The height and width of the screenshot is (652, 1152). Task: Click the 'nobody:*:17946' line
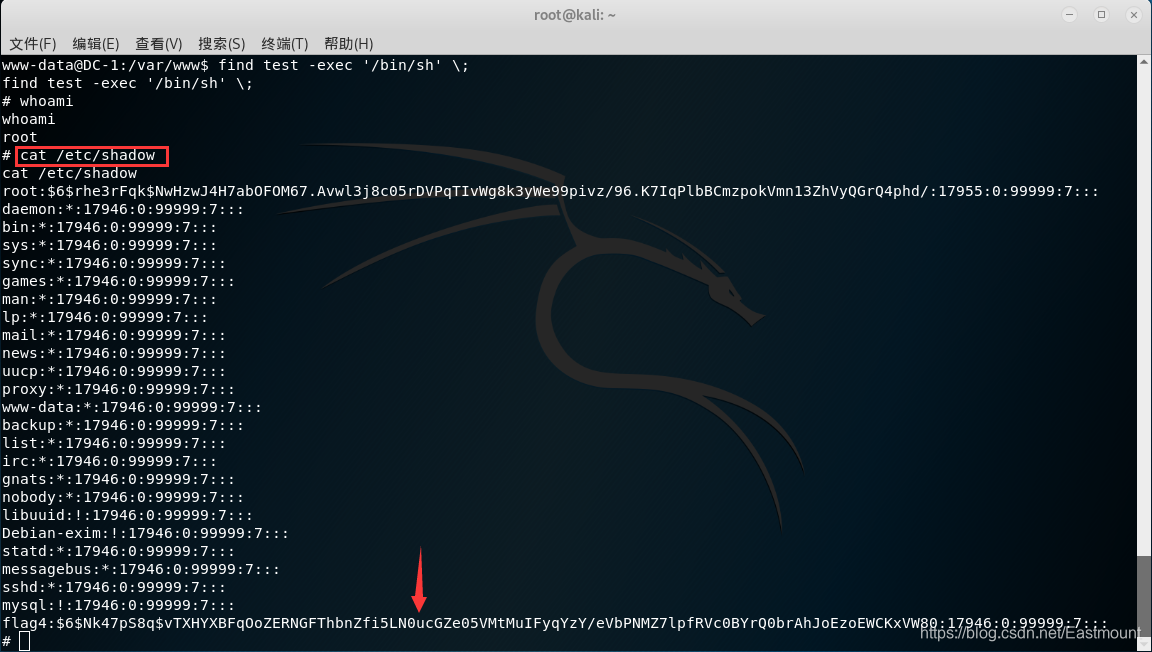point(123,497)
